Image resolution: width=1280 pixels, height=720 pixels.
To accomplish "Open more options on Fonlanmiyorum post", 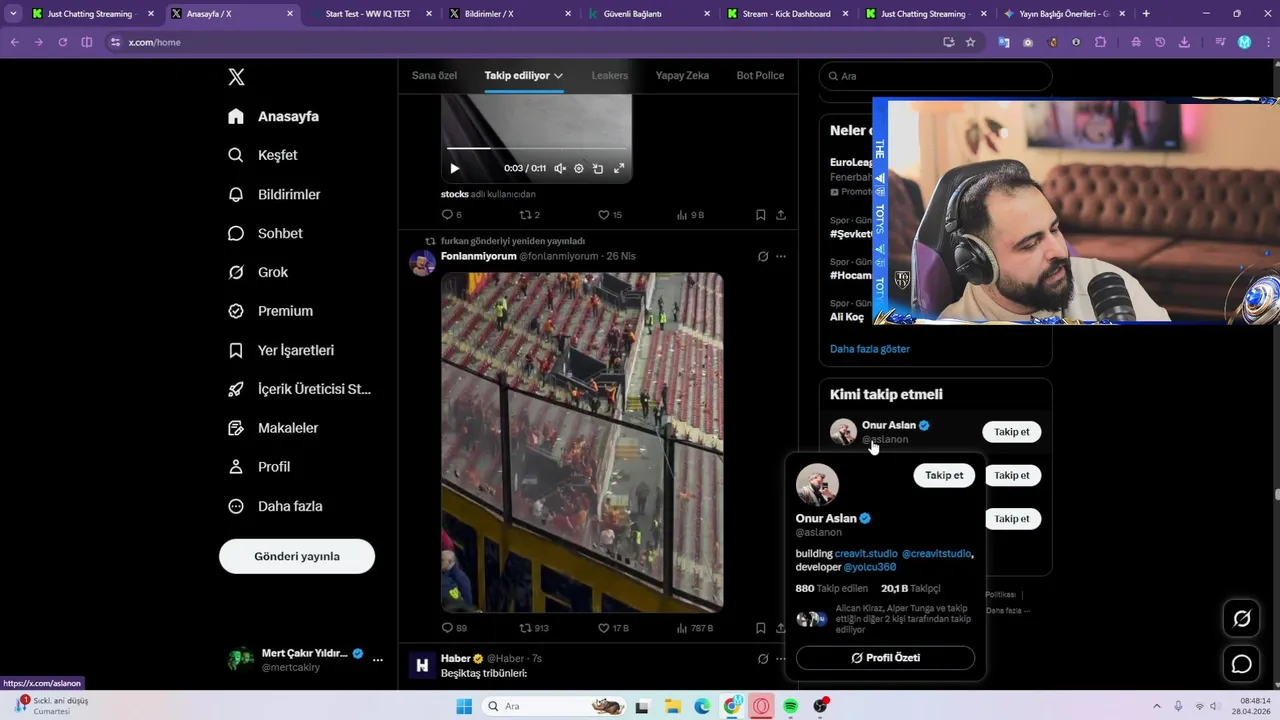I will [x=781, y=256].
